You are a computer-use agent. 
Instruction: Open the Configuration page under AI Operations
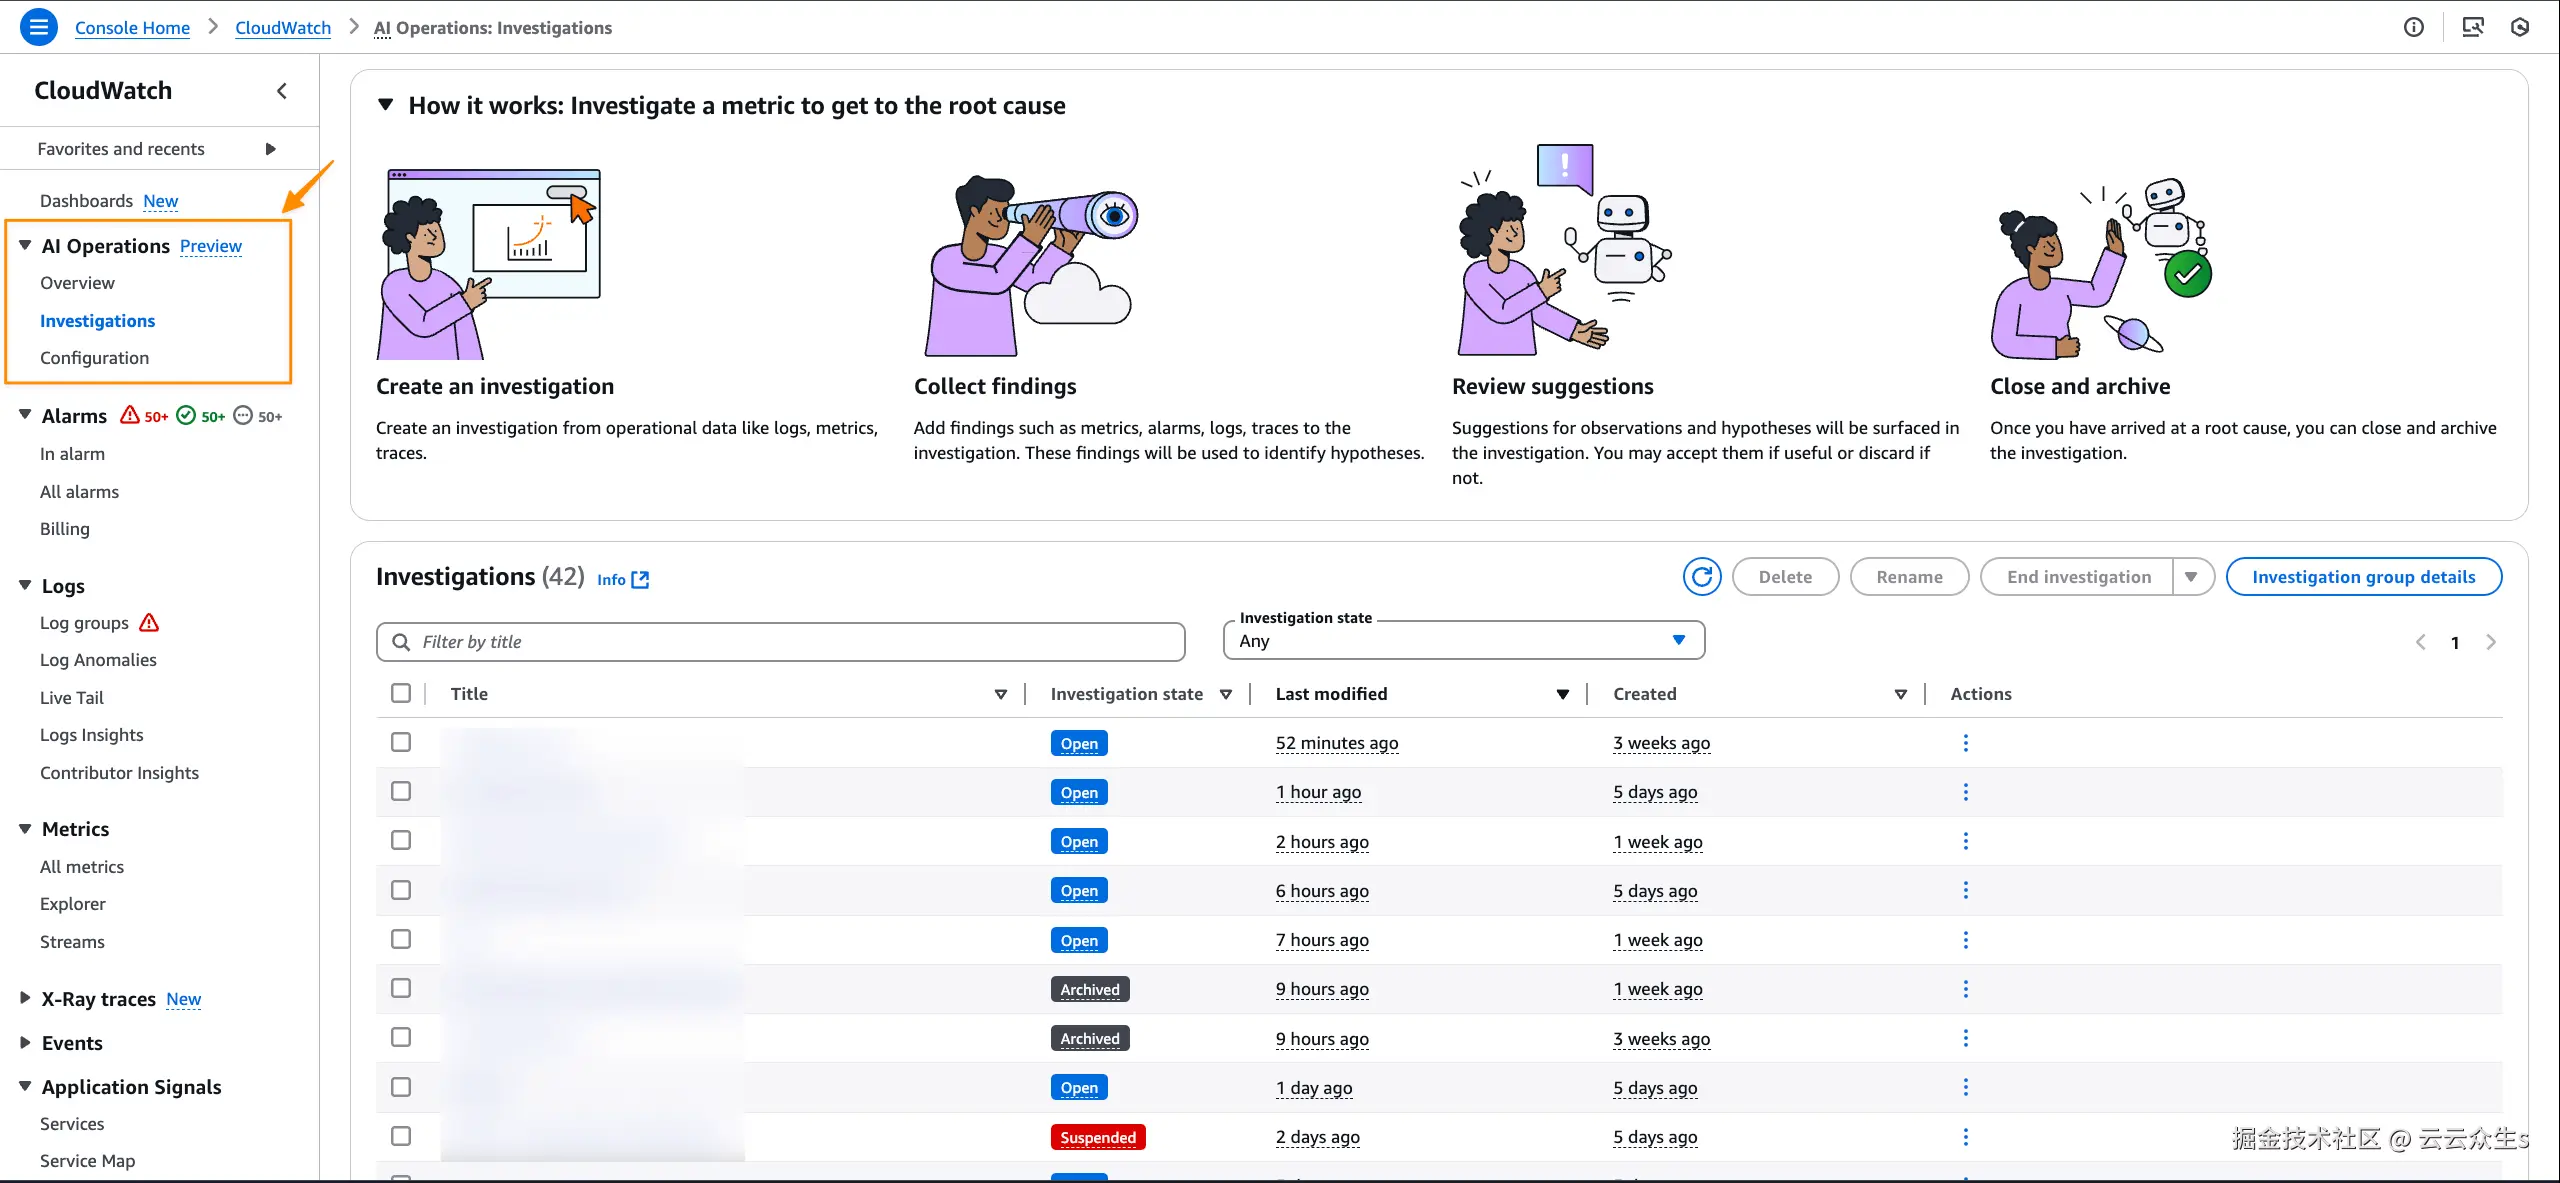(94, 358)
